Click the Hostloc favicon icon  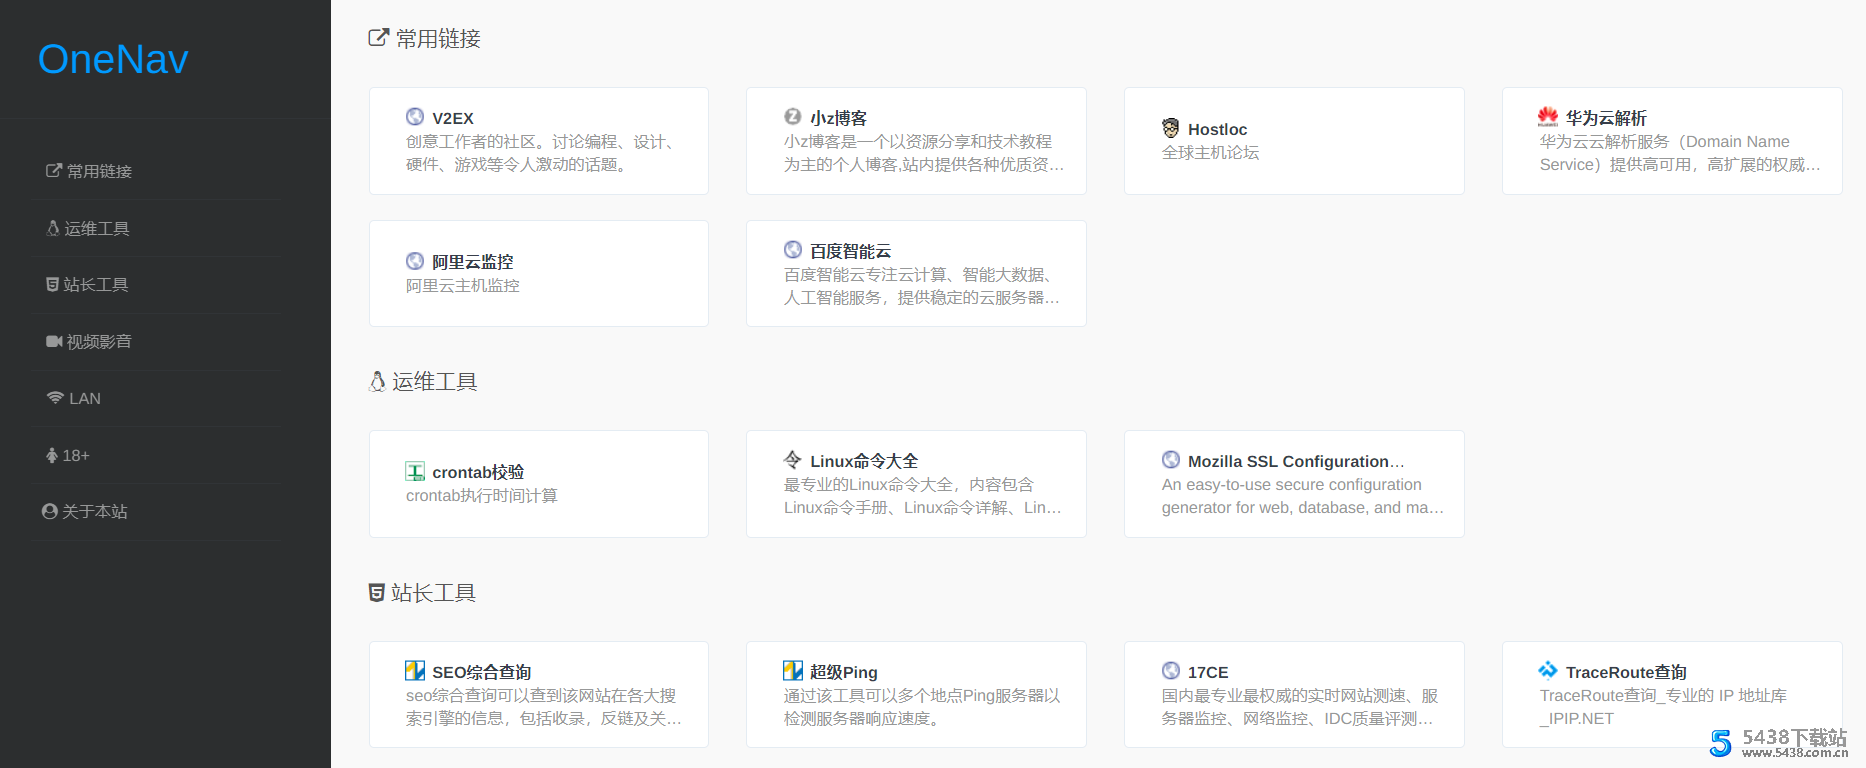[x=1170, y=128]
